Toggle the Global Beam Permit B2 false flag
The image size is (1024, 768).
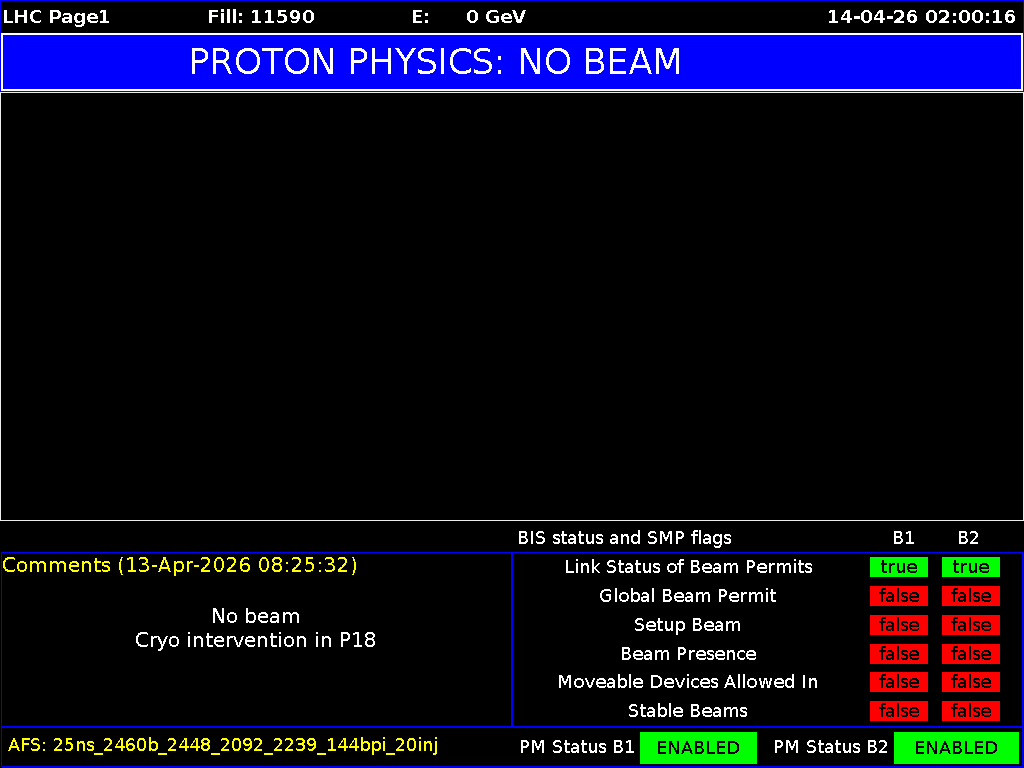(970, 596)
